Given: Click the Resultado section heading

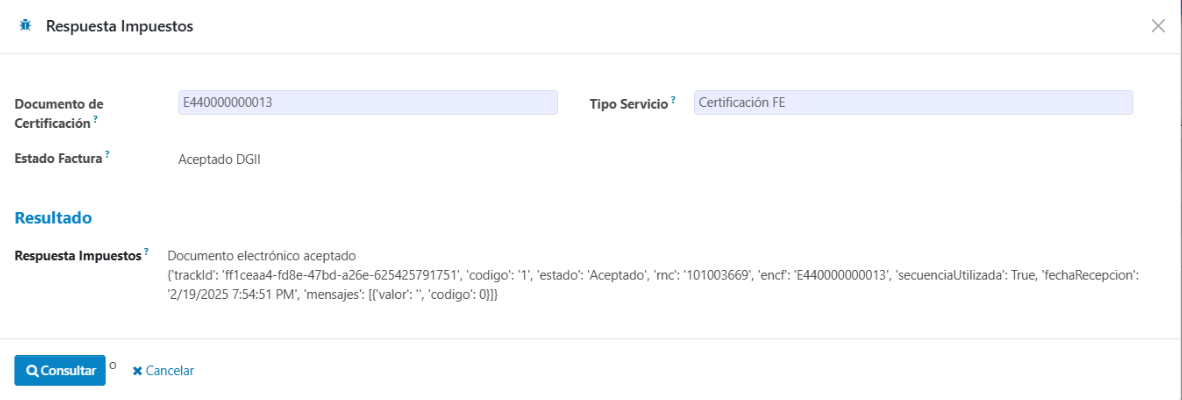Looking at the screenshot, I should (x=54, y=218).
